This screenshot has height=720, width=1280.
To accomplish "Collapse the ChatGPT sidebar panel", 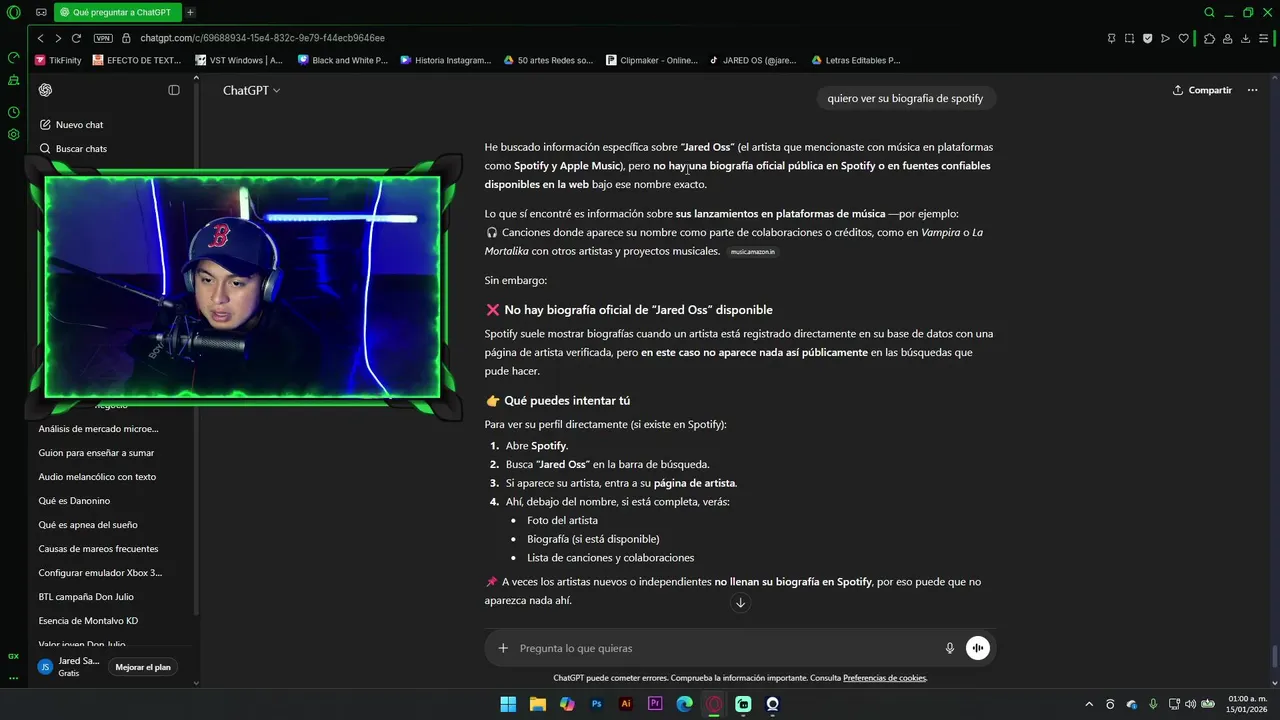I will coord(174,90).
